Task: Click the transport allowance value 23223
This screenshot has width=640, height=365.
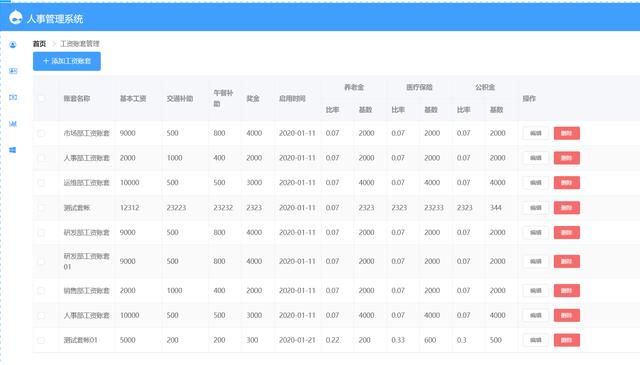Action: (176, 208)
